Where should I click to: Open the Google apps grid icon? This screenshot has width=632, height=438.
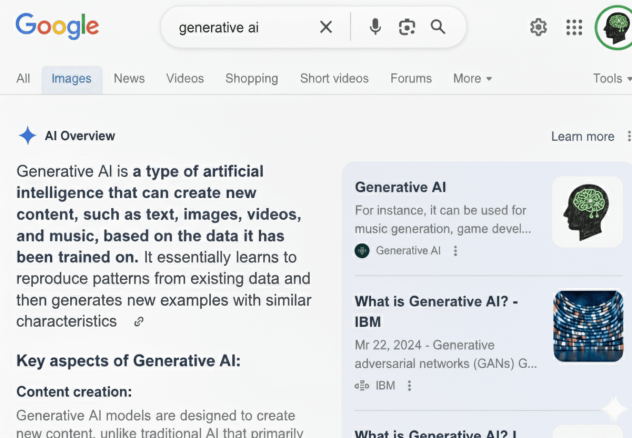click(574, 27)
